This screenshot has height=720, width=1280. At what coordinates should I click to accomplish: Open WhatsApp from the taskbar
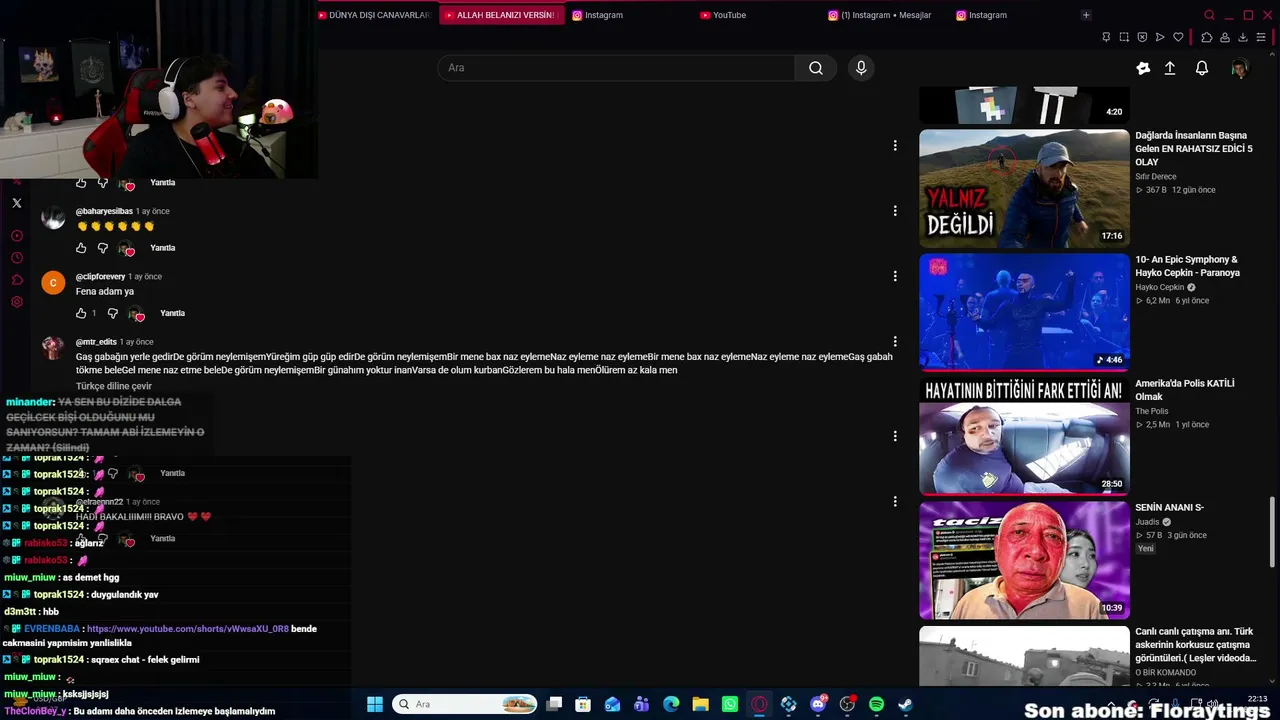tap(730, 704)
